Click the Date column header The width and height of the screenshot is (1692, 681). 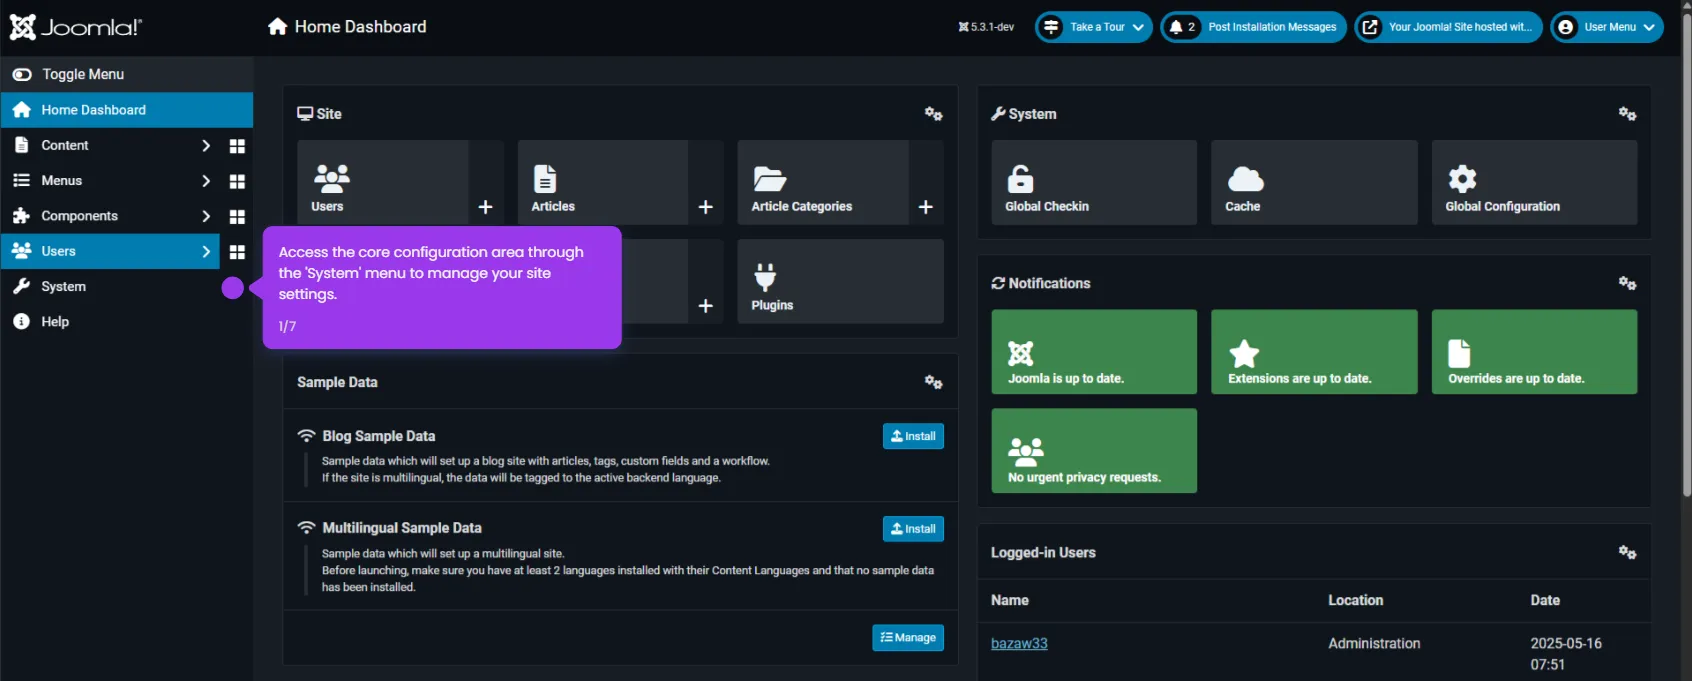coord(1545,600)
